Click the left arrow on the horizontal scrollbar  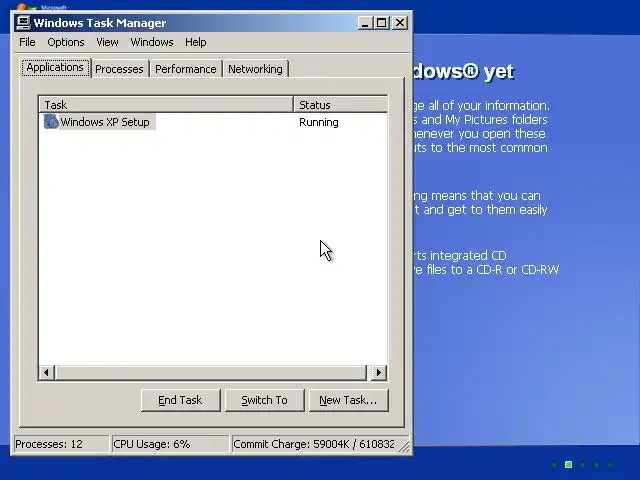pyautogui.click(x=47, y=372)
